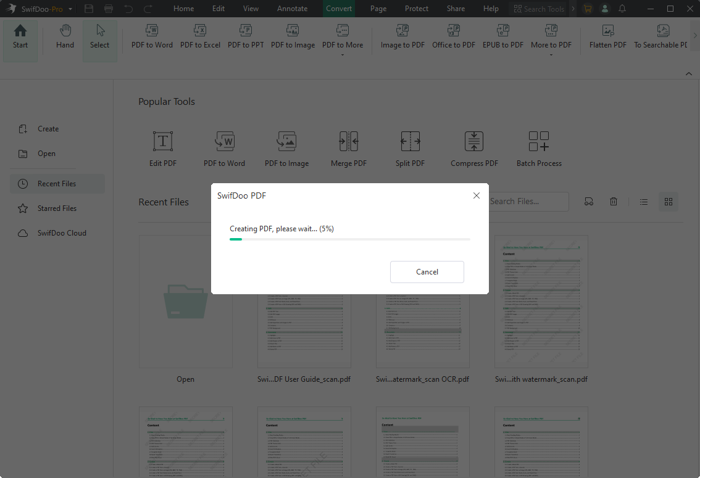Open the Annotate menu tab
701x479 pixels.
click(292, 8)
